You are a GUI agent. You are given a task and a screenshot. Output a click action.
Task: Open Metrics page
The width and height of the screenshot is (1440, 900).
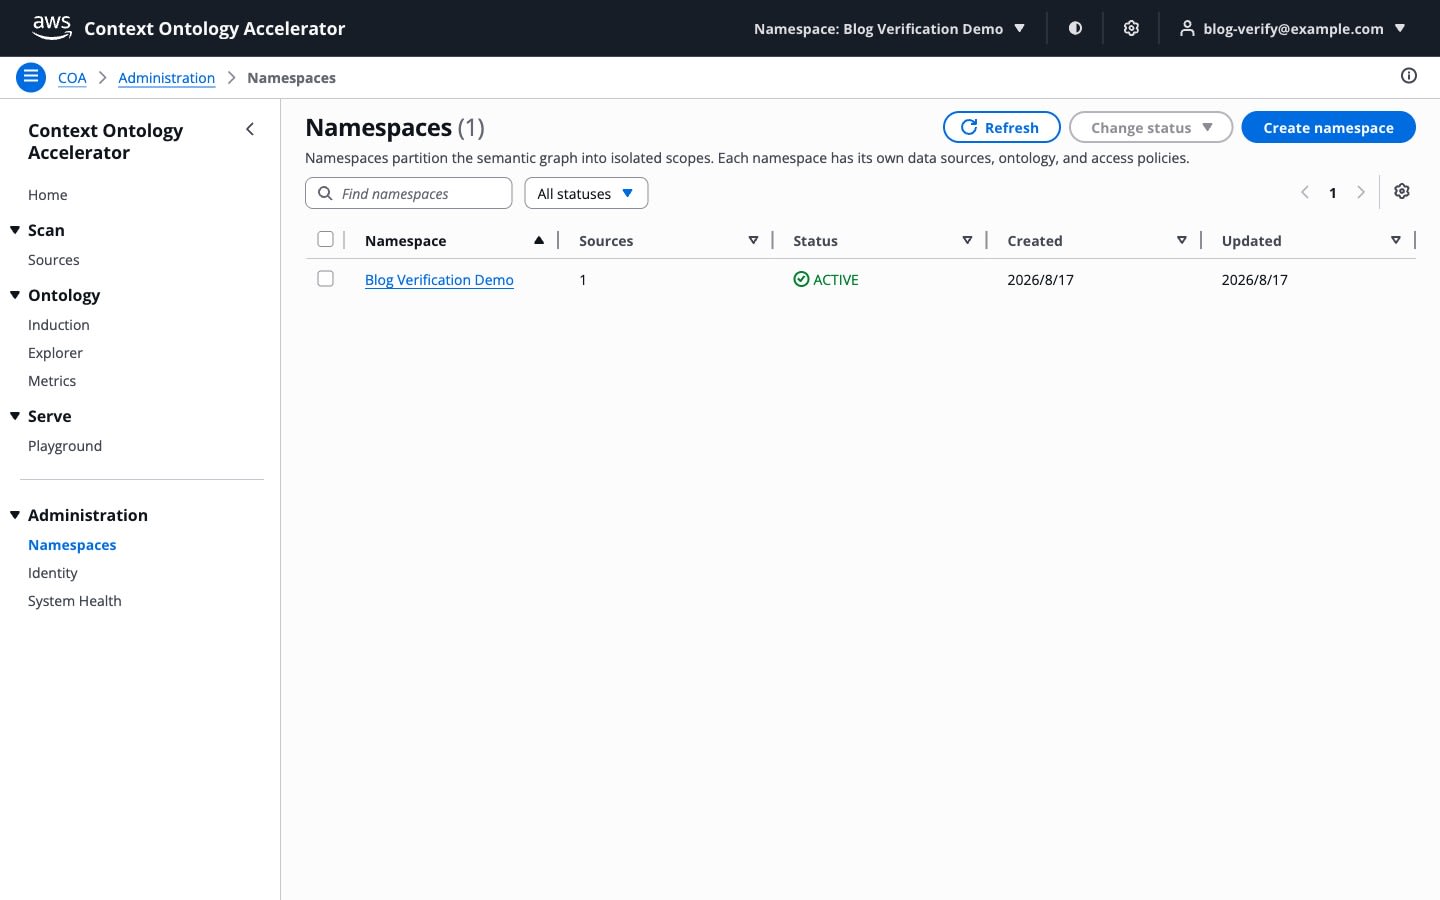click(52, 381)
